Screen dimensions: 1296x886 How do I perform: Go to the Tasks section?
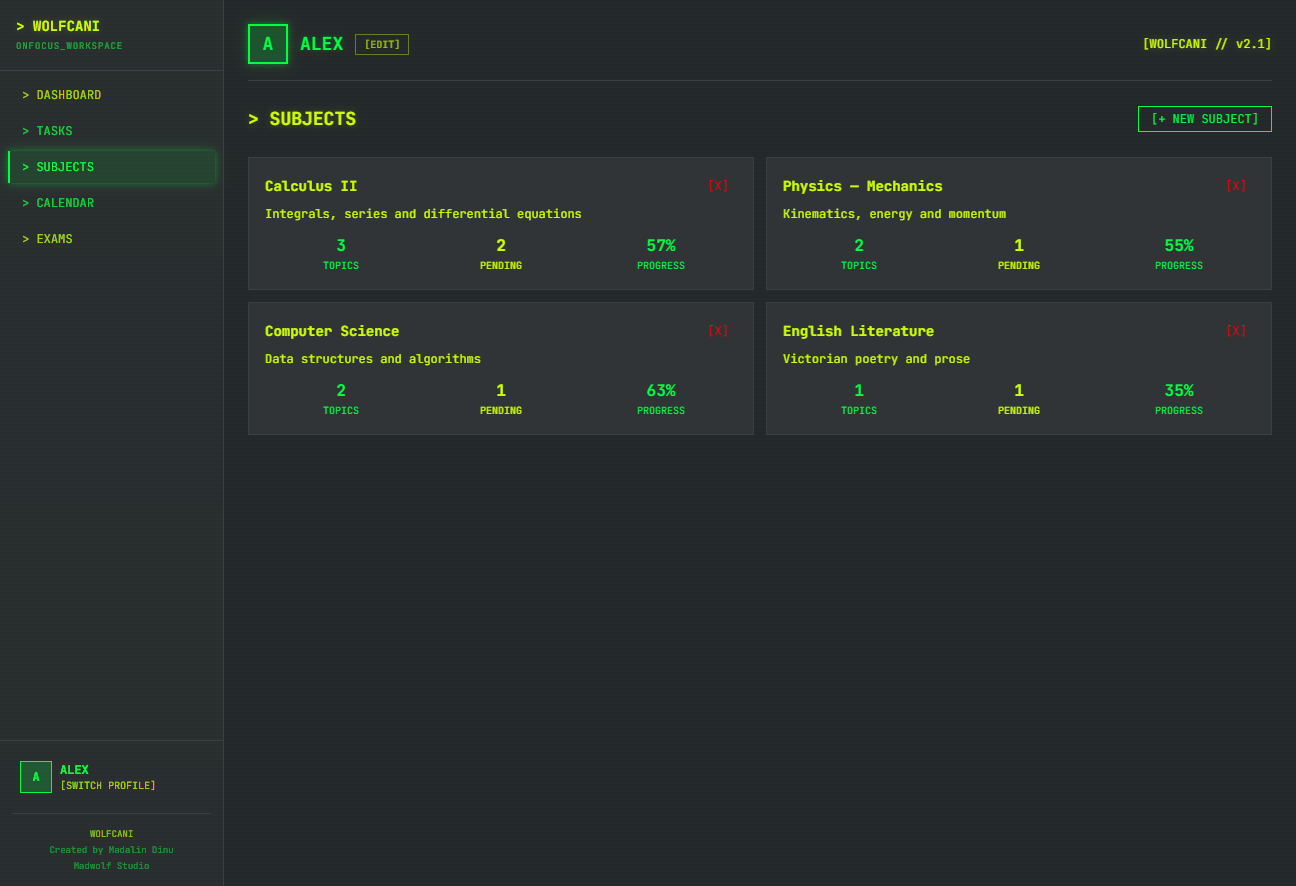coord(111,131)
